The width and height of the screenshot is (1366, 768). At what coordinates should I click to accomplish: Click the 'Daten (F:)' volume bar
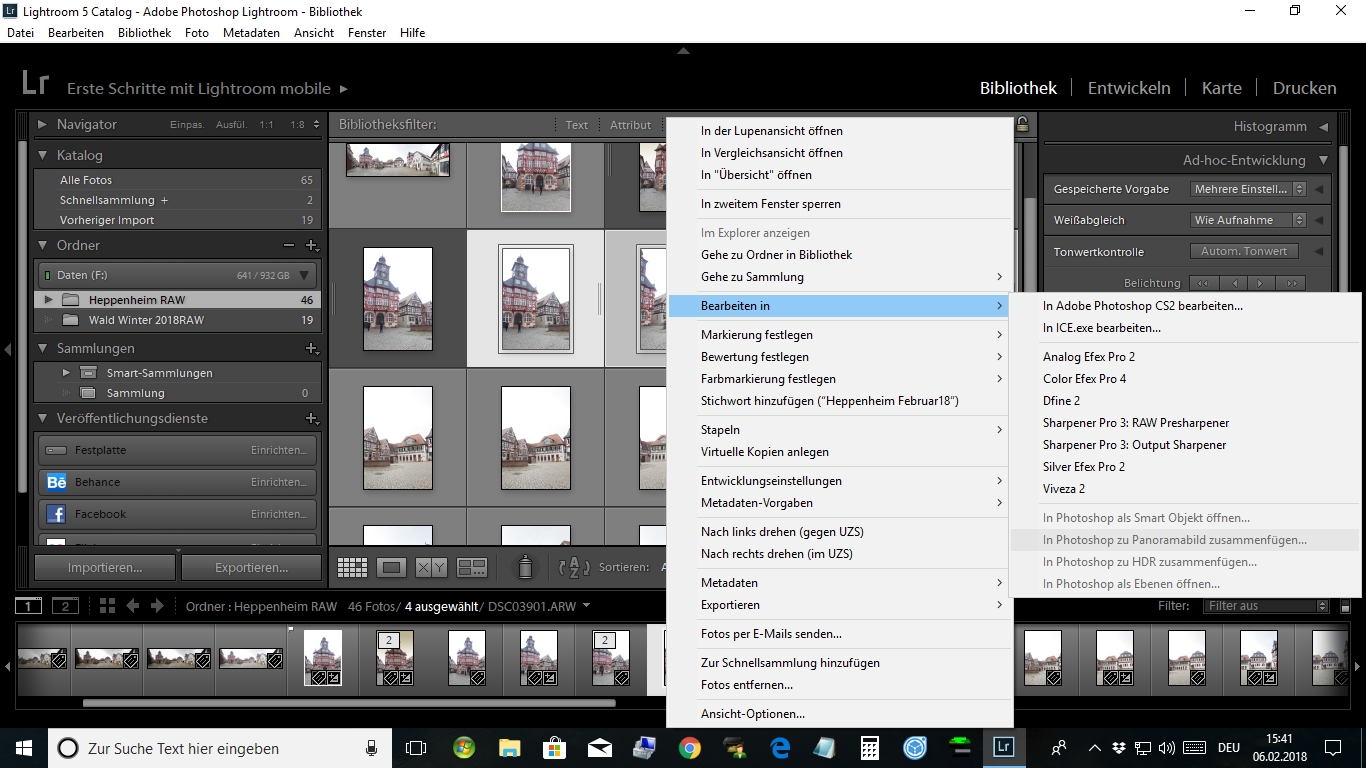[x=178, y=275]
